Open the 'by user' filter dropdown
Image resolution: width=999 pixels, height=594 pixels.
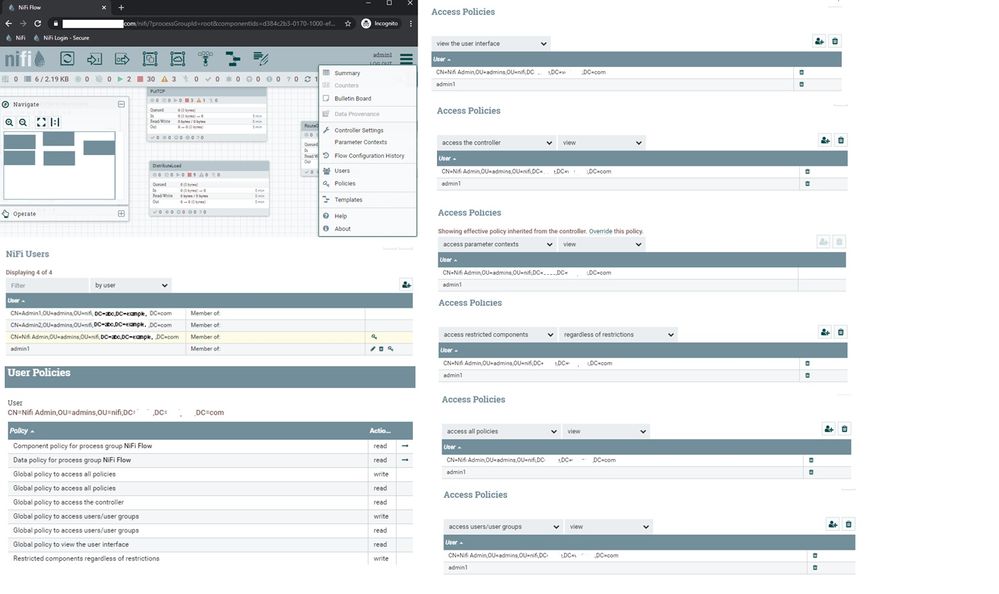(131, 286)
